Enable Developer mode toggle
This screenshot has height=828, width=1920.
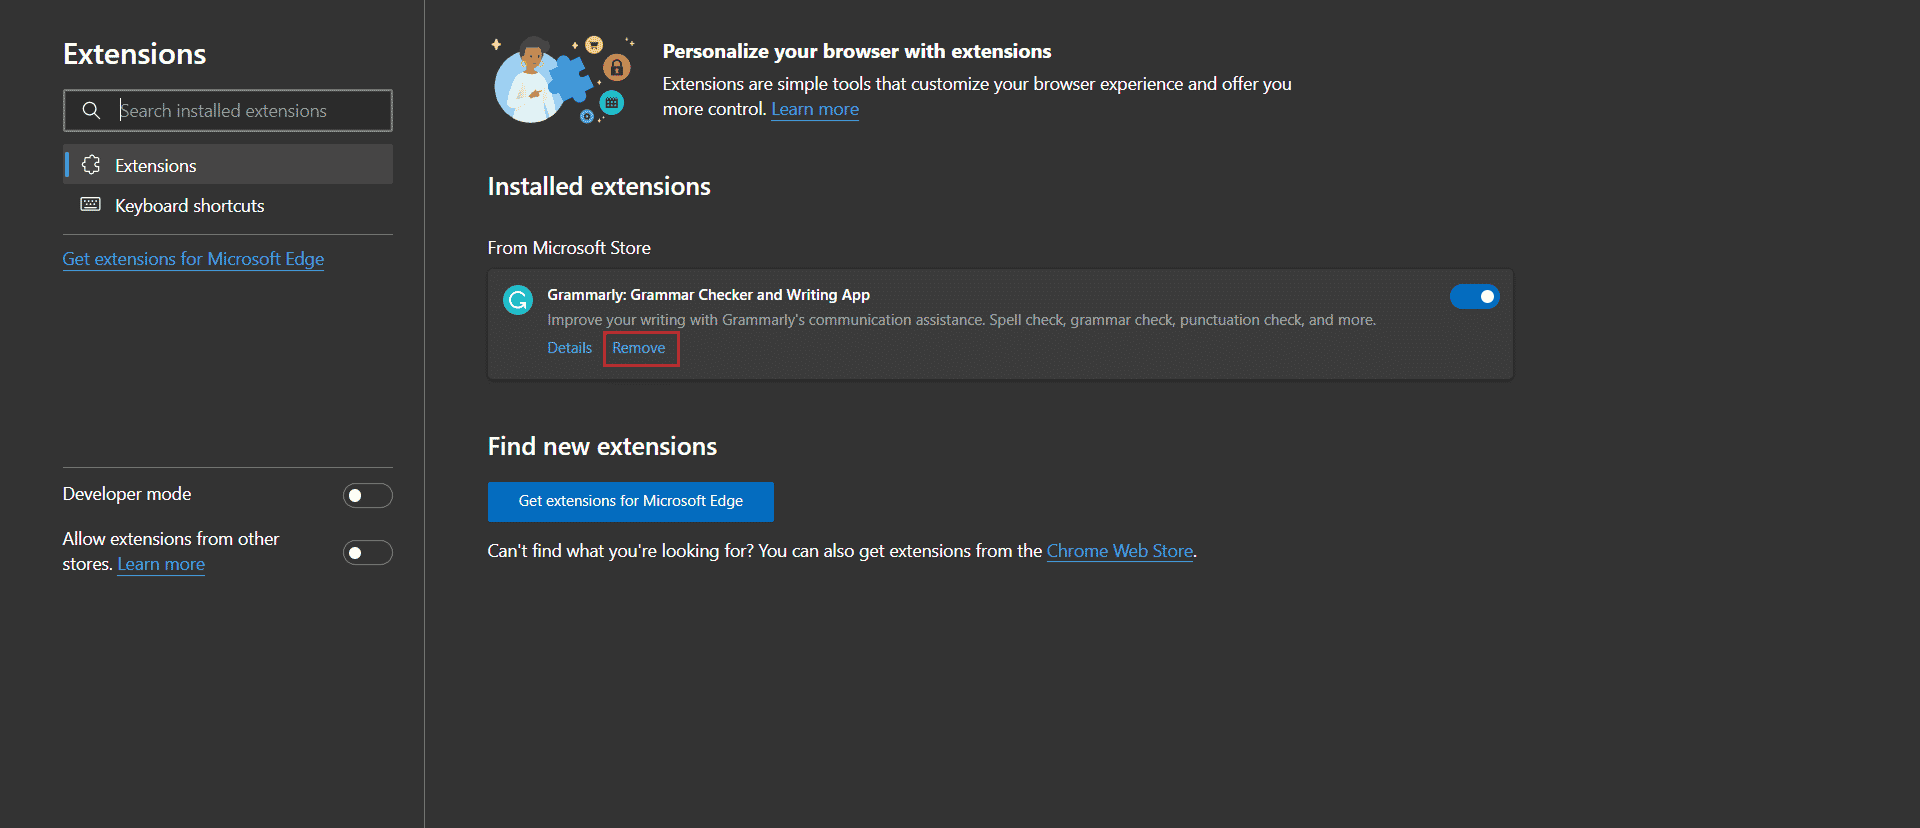tap(368, 496)
